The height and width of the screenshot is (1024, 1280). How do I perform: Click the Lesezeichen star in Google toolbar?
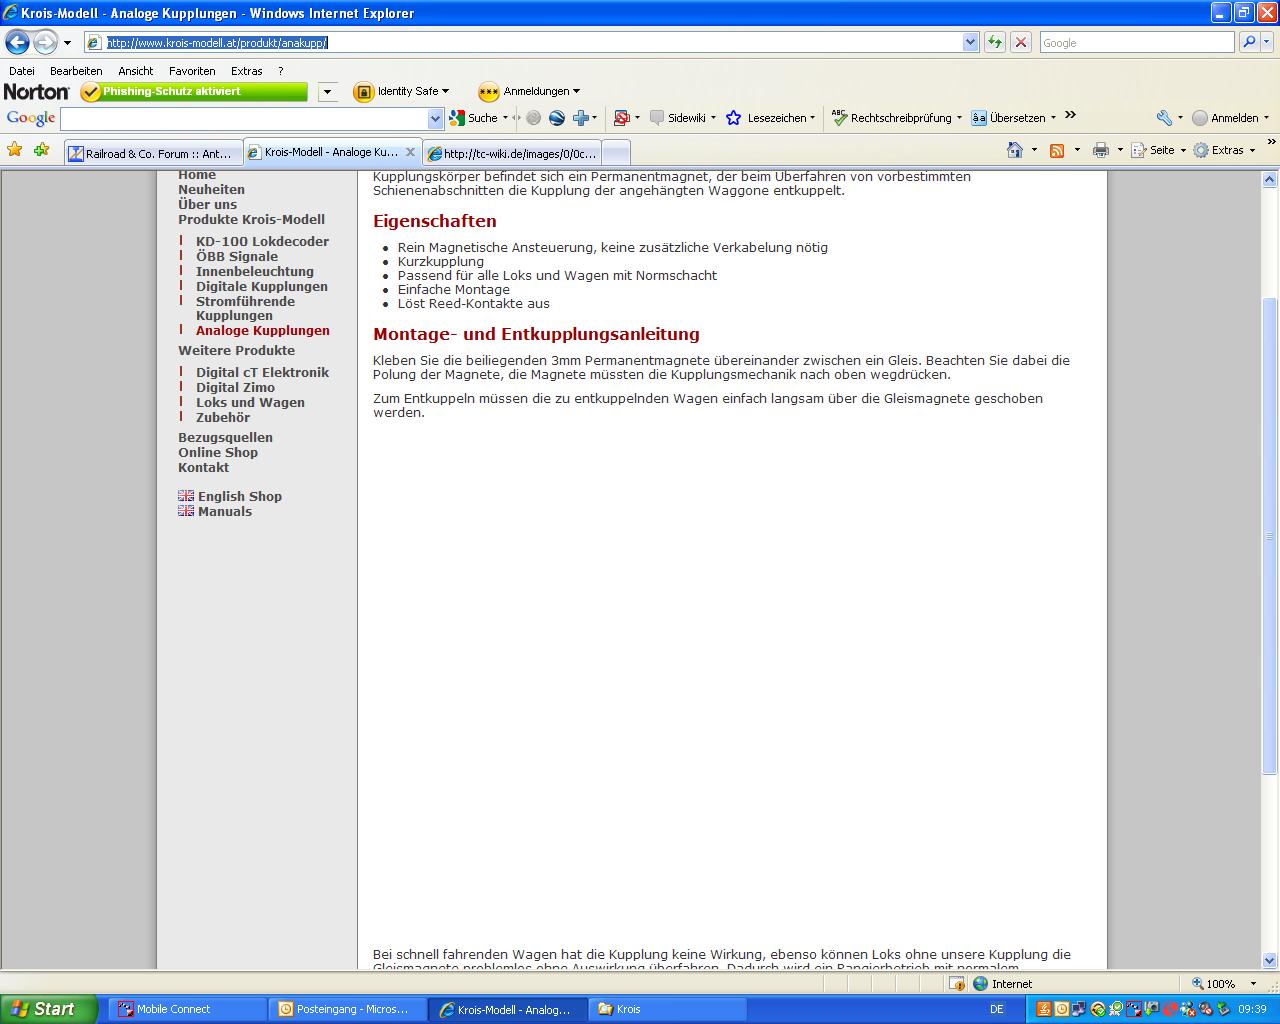click(x=733, y=118)
